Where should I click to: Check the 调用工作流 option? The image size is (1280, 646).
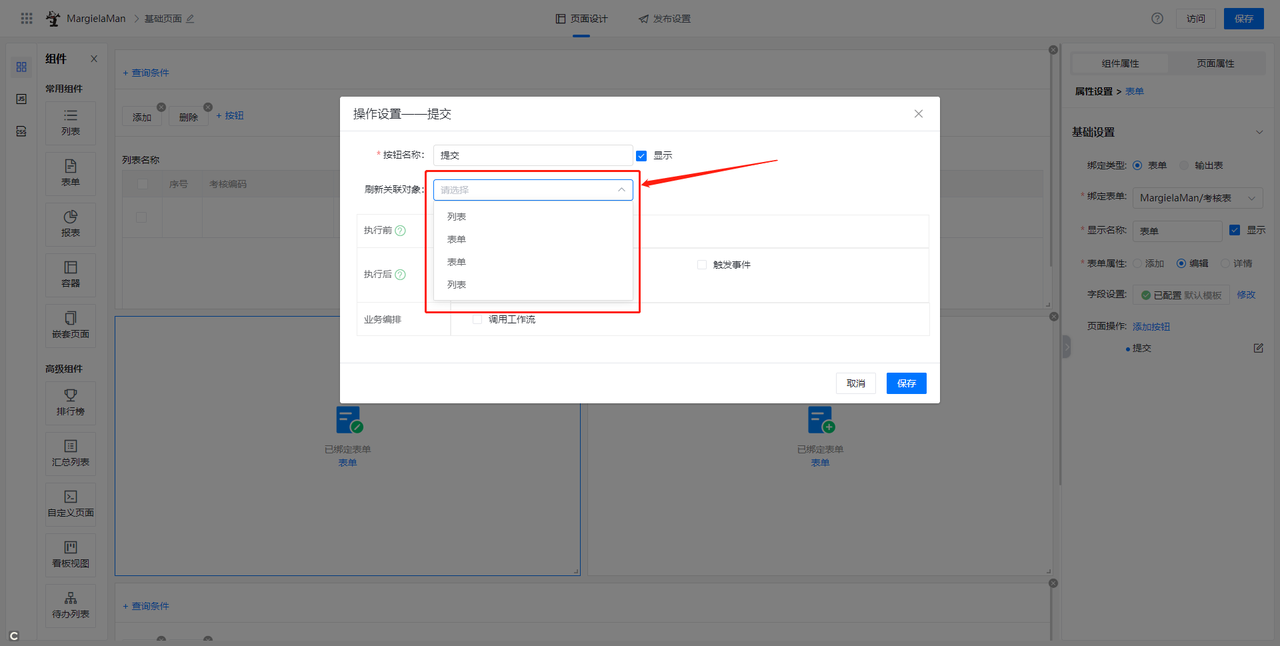477,320
